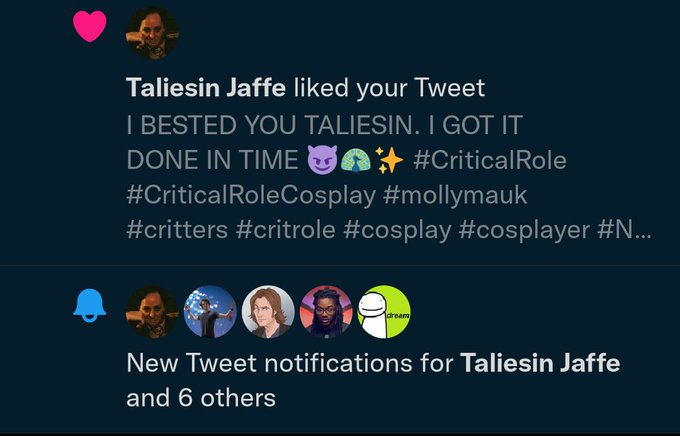The width and height of the screenshot is (680, 436).
Task: Click 'and 6 others' in the notification
Action: point(201,398)
